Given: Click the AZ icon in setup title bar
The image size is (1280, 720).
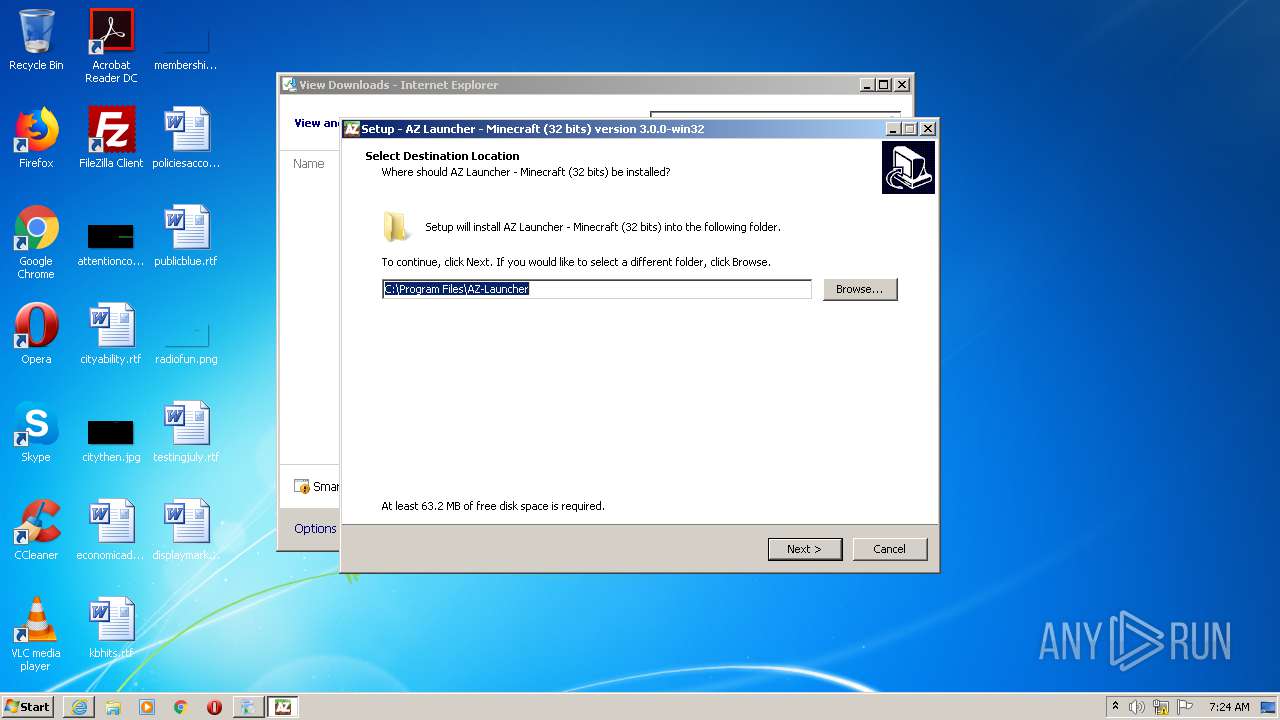Looking at the screenshot, I should pos(352,129).
